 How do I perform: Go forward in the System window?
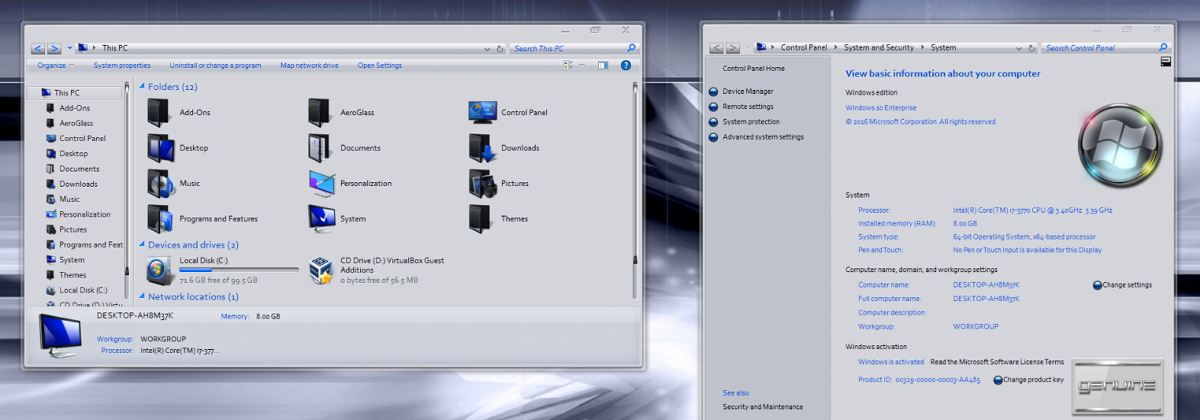pyautogui.click(x=733, y=47)
